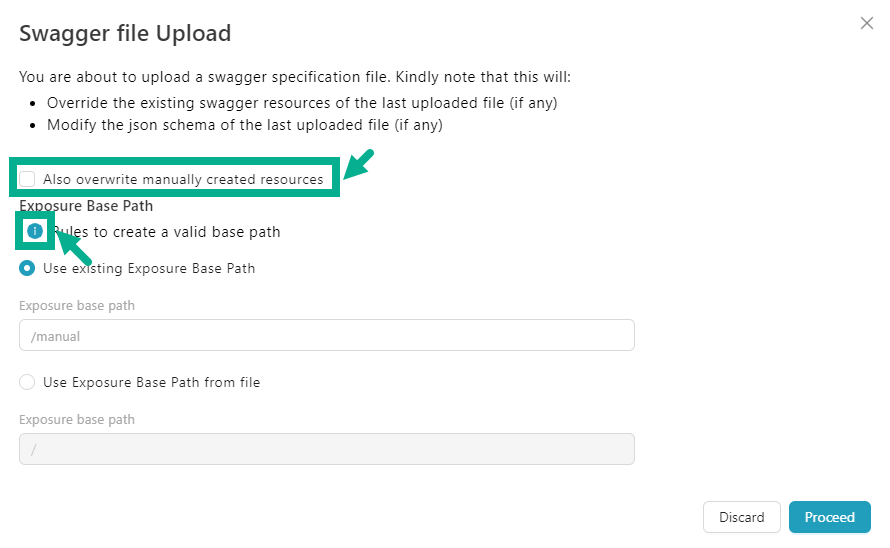The height and width of the screenshot is (548, 890).
Task: Click the Modify the json schema bullet
Action: (x=244, y=125)
